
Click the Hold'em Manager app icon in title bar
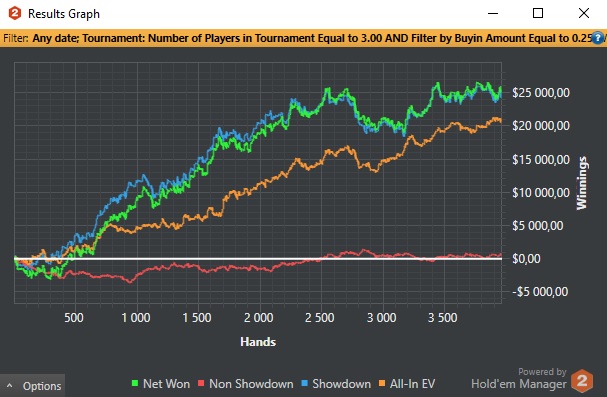[x=15, y=13]
